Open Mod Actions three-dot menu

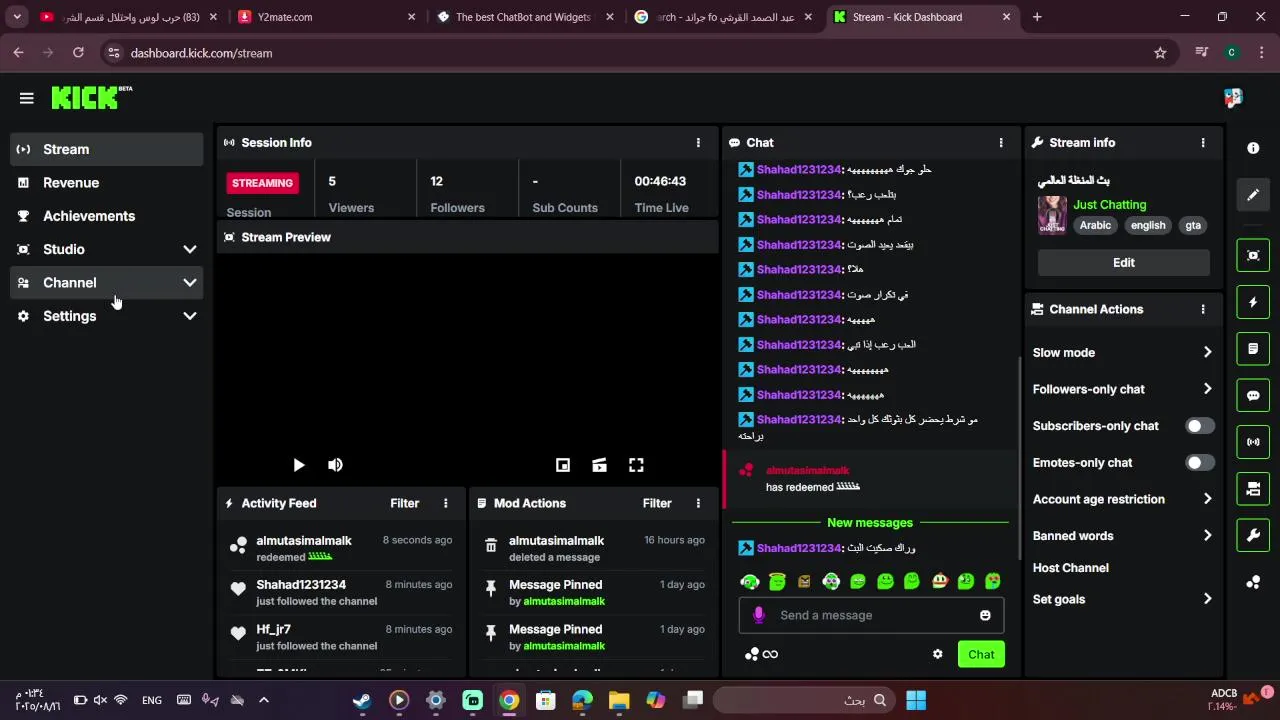[x=698, y=503]
